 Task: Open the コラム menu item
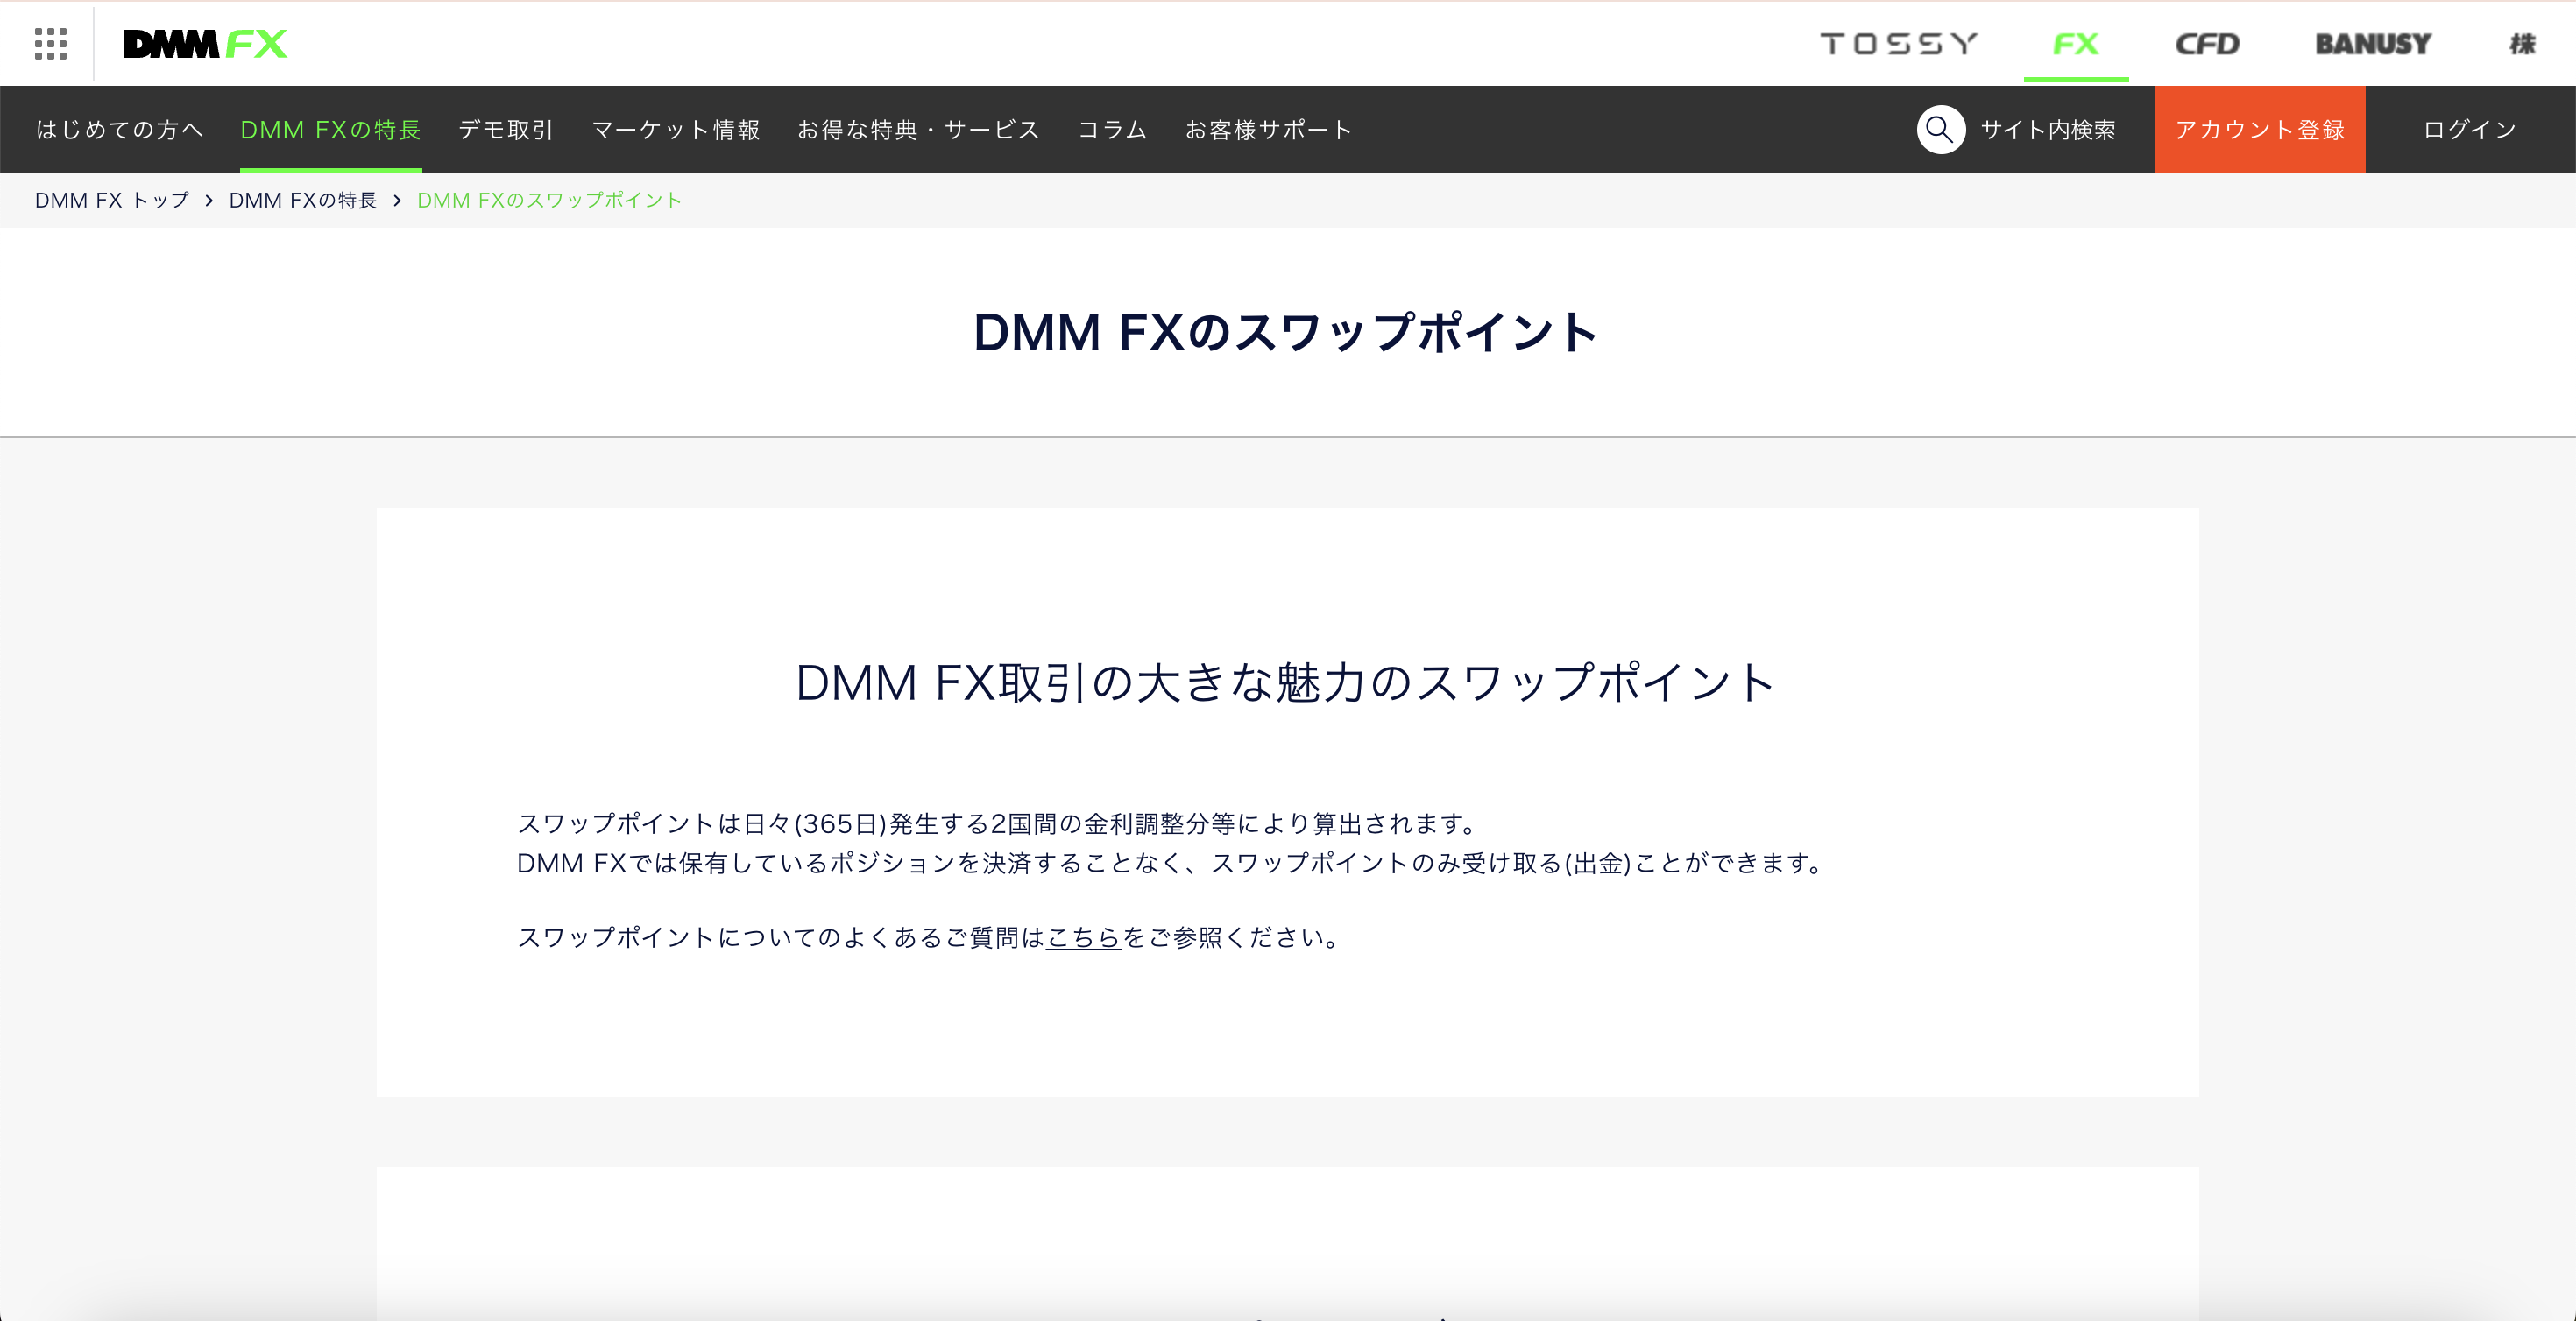(1112, 130)
